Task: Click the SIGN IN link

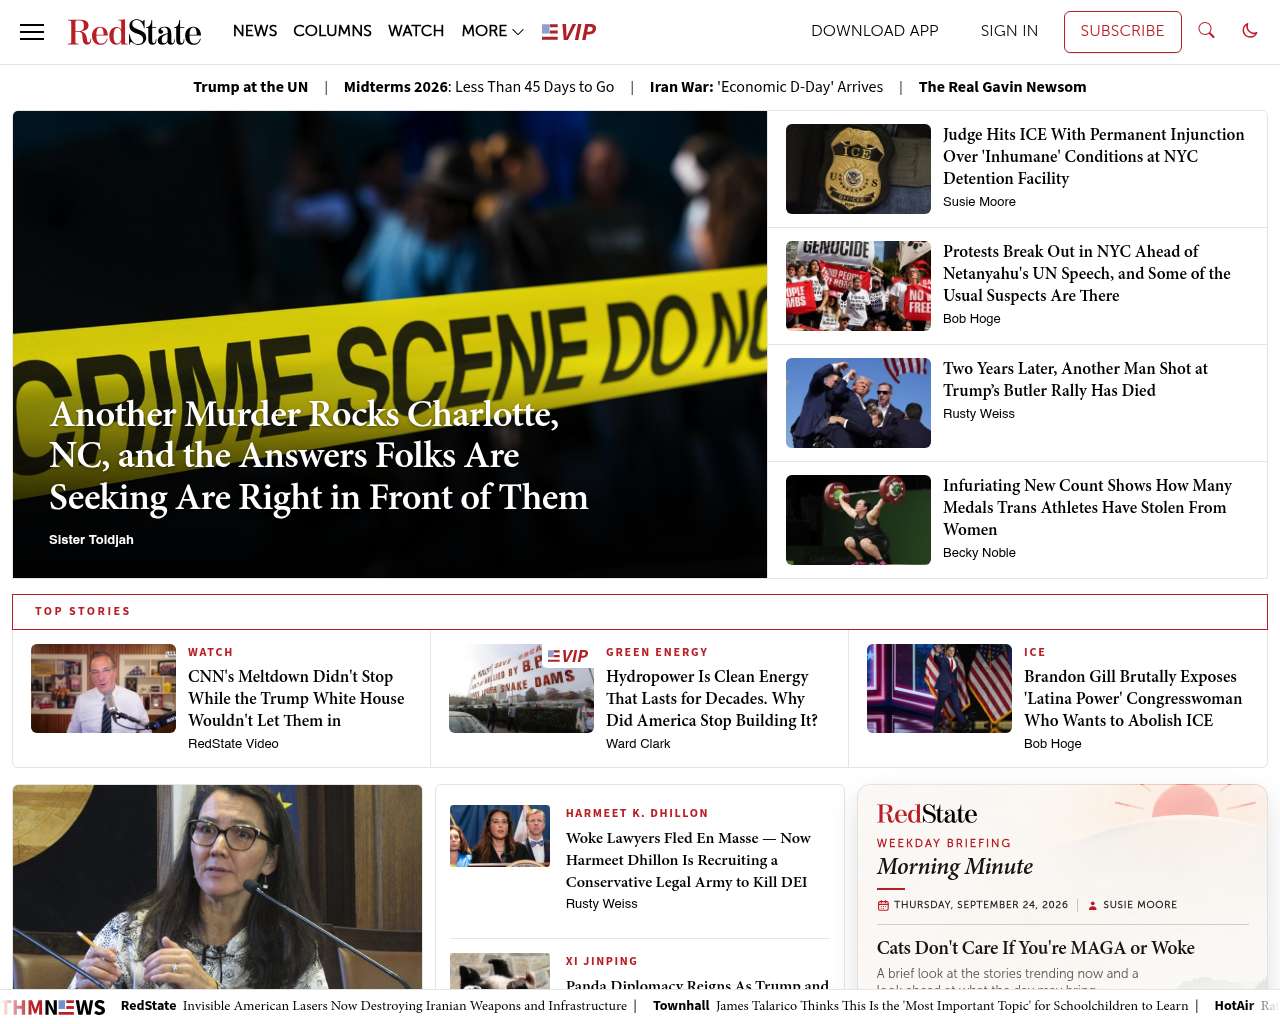Action: (x=1009, y=31)
